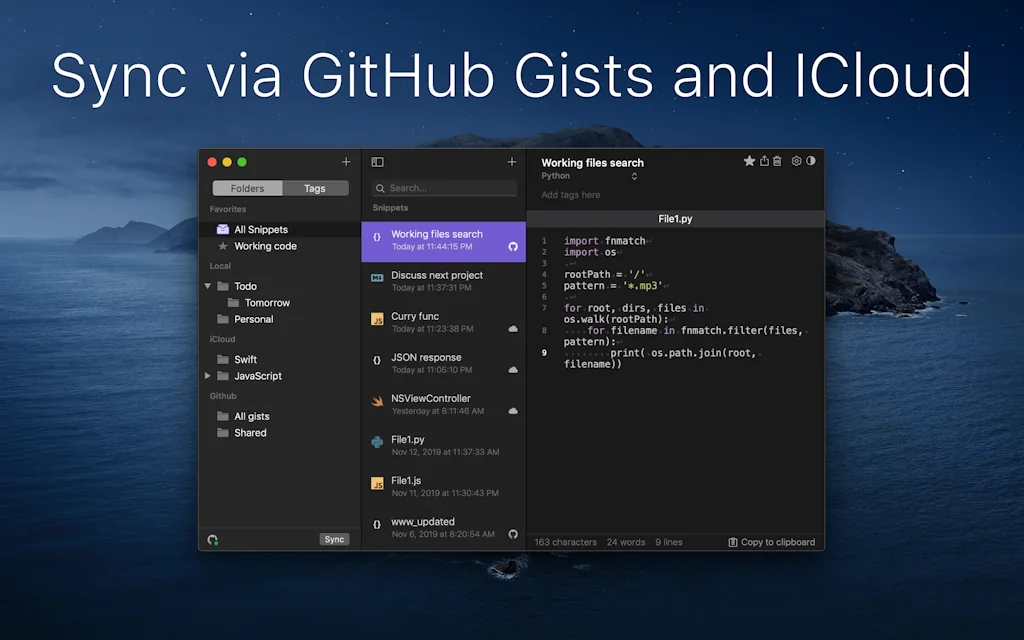The image size is (1024, 640).
Task: Click GitHub icon on www_updated snippet
Action: click(513, 534)
